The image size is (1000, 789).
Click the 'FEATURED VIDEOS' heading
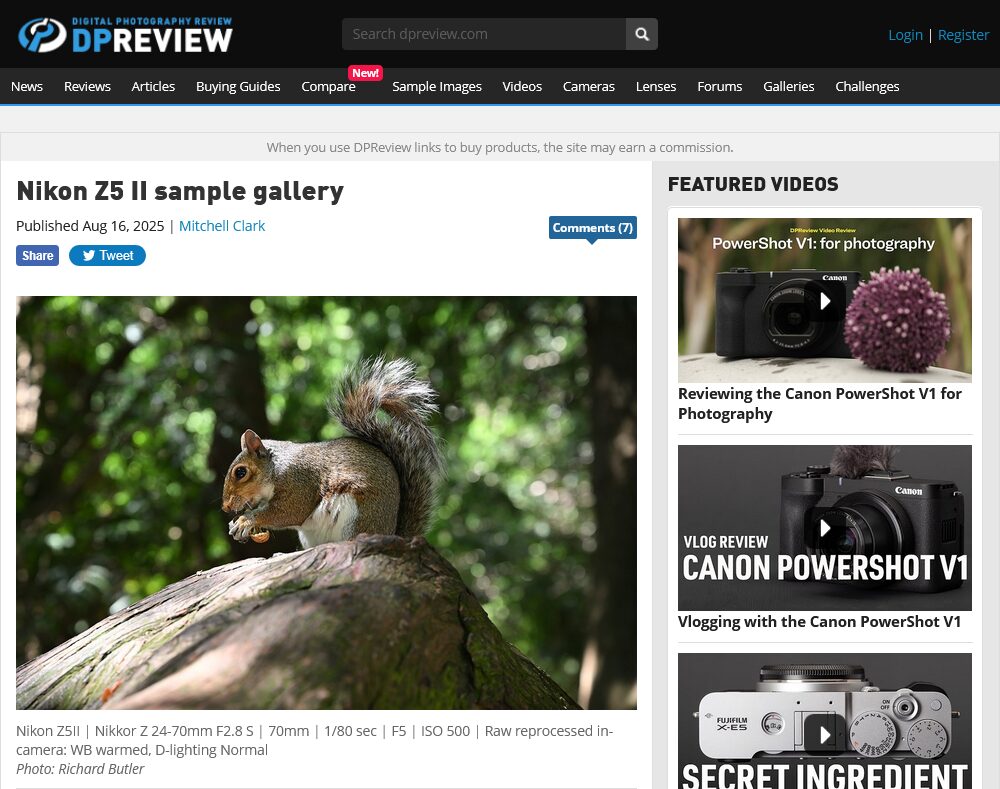pyautogui.click(x=753, y=184)
